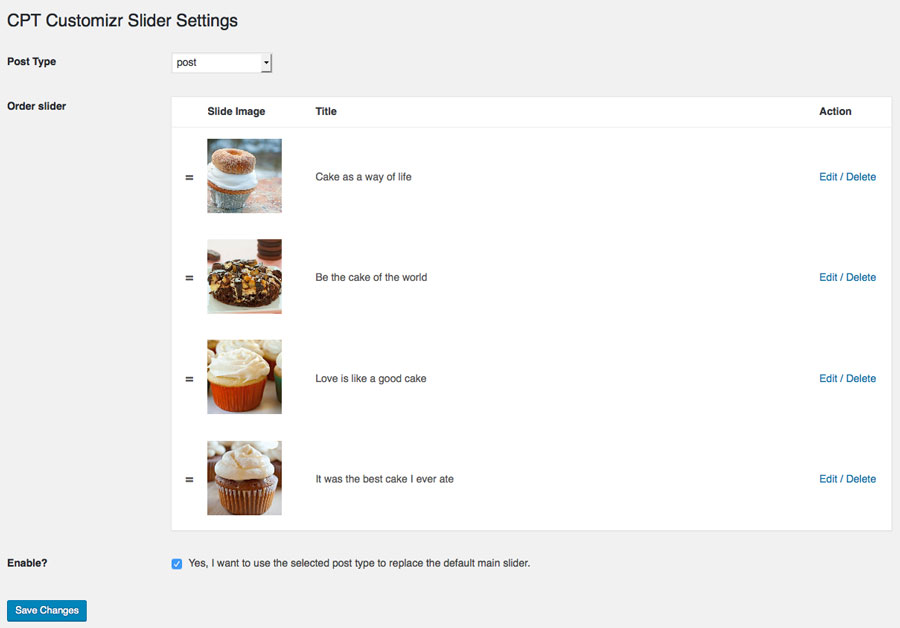
Task: Click the 'Post Type' field label
Action: [32, 61]
